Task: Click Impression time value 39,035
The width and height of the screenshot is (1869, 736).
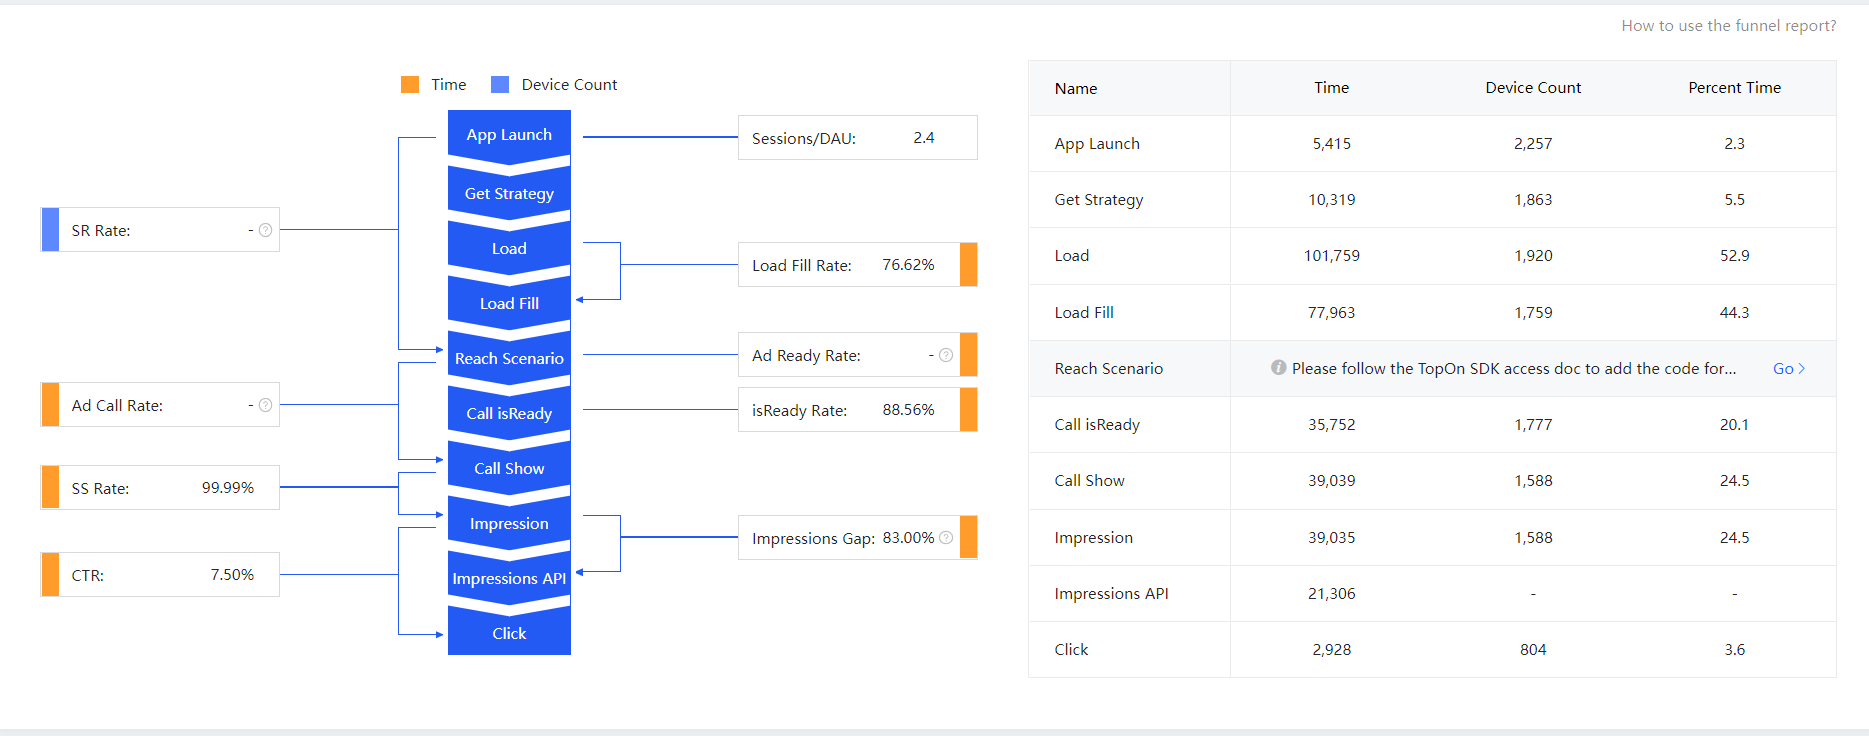Action: pos(1332,538)
